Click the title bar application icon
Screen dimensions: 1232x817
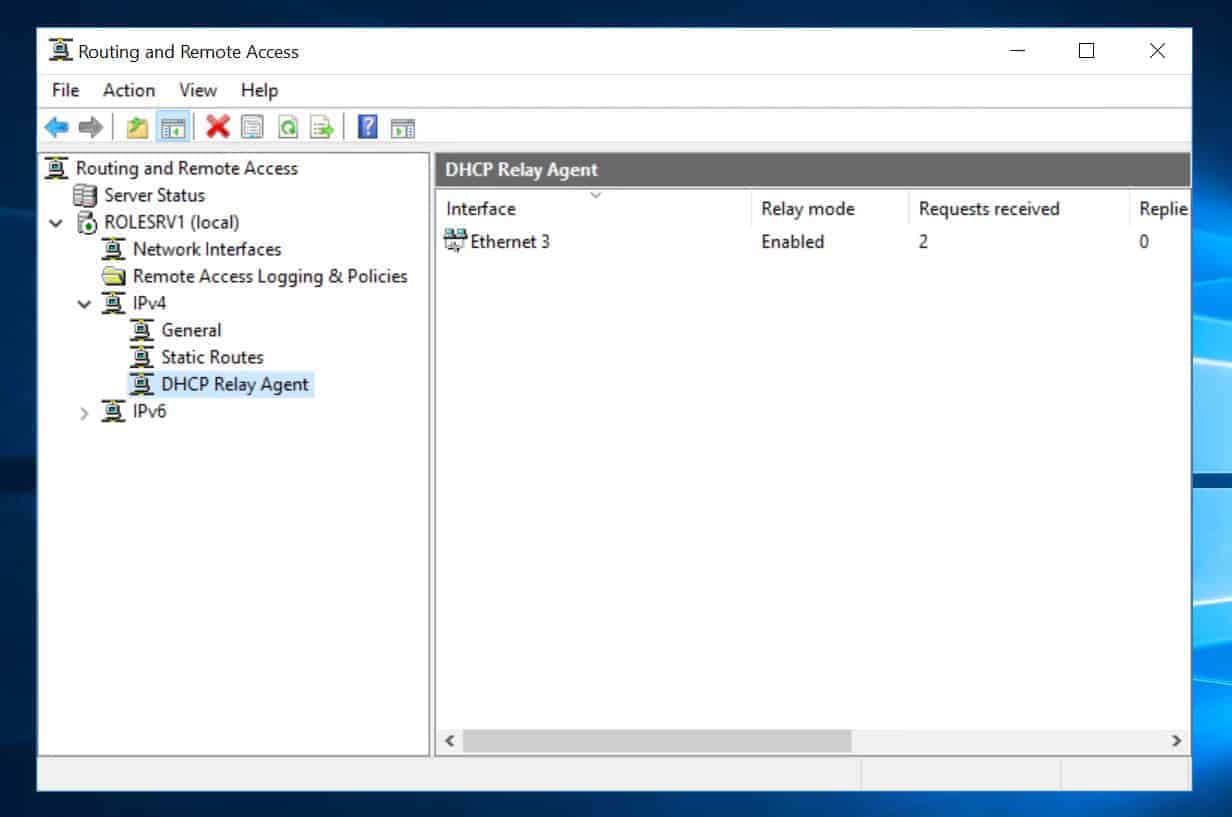[x=61, y=51]
